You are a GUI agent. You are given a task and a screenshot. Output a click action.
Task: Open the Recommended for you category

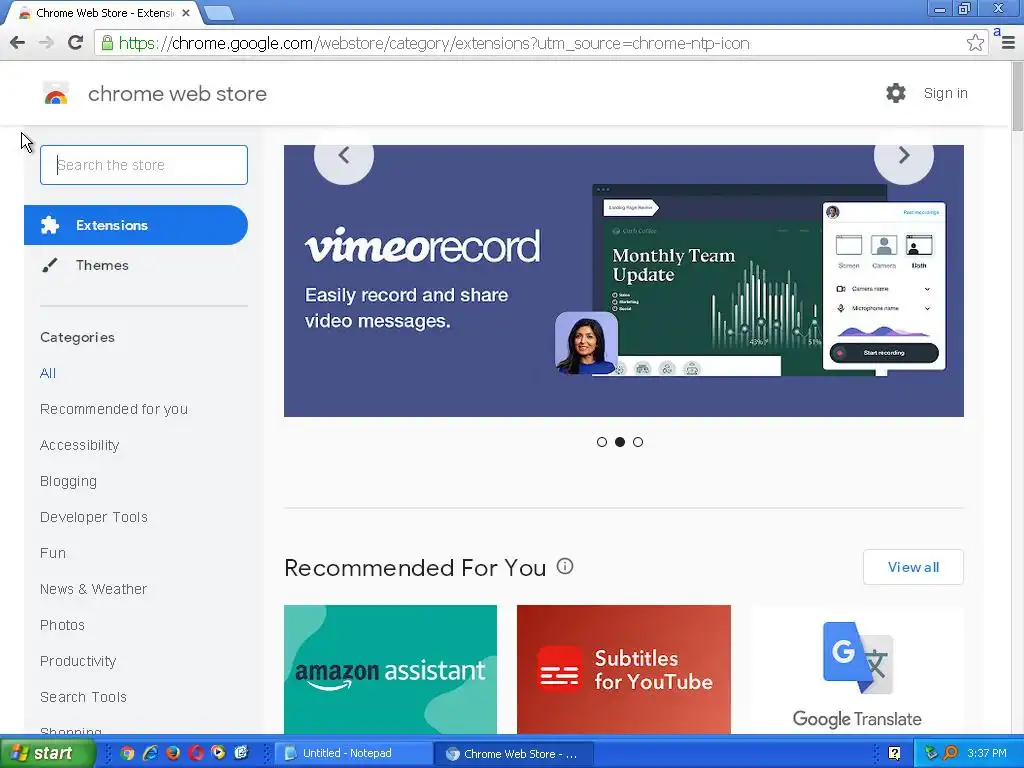[114, 409]
